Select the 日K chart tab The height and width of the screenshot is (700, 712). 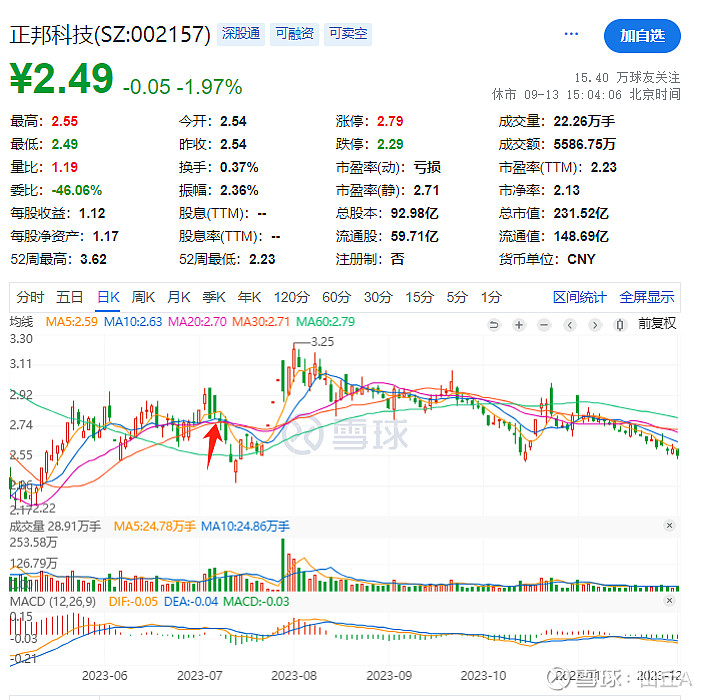coord(109,297)
